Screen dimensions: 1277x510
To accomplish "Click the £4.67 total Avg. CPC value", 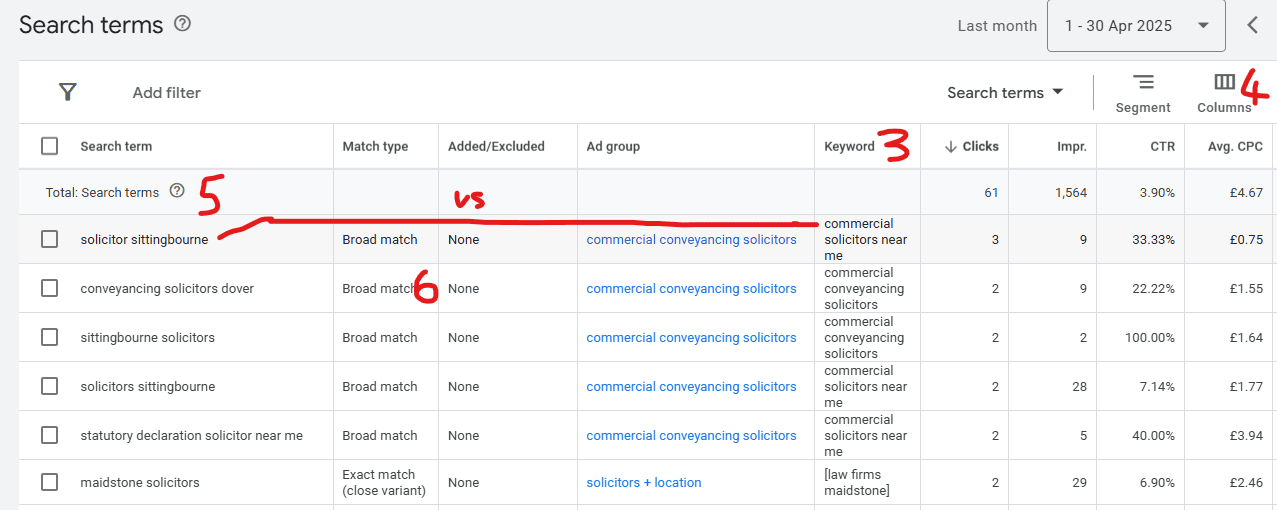I will (1245, 192).
